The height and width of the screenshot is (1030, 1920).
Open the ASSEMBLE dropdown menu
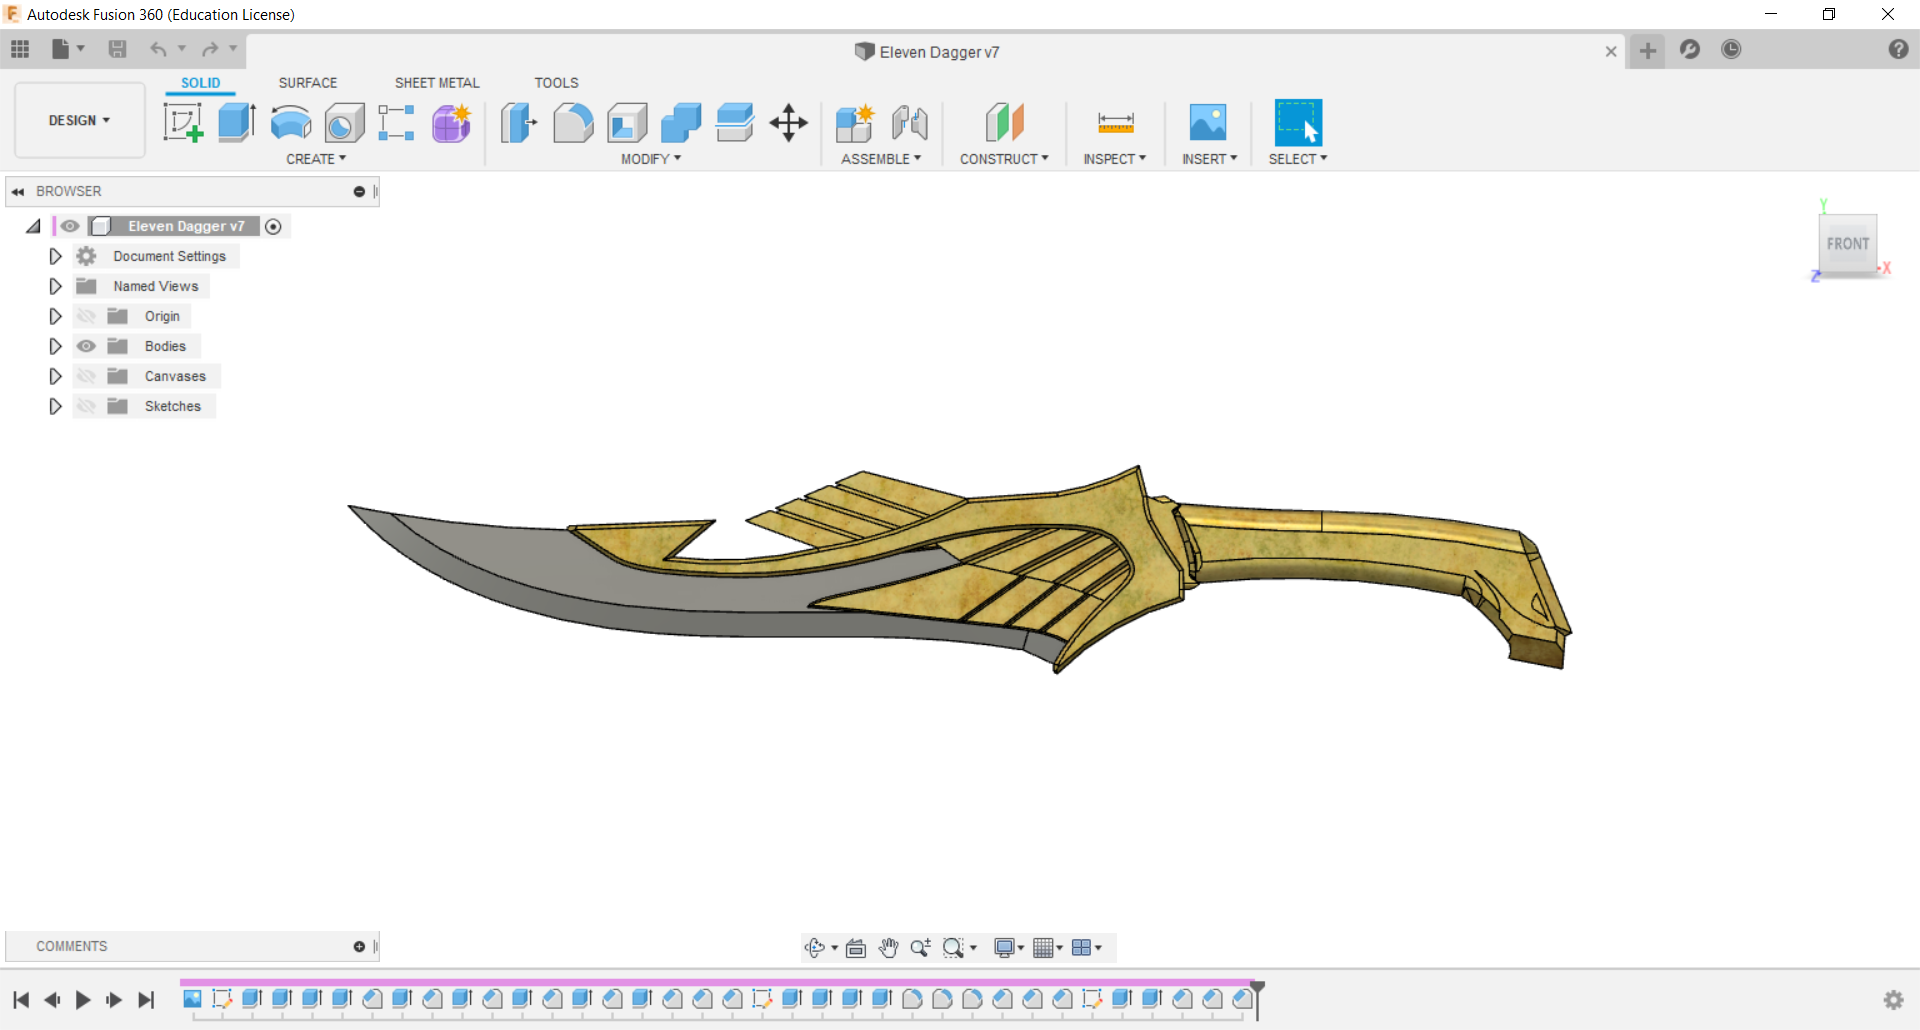click(881, 159)
